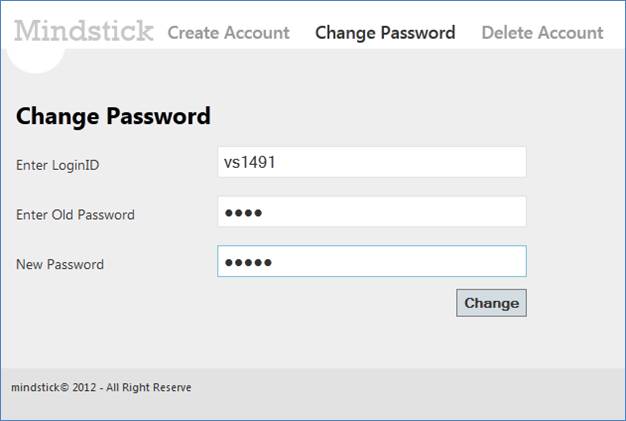Click the Mindstick logo
The height and width of the screenshot is (421, 626).
click(84, 30)
